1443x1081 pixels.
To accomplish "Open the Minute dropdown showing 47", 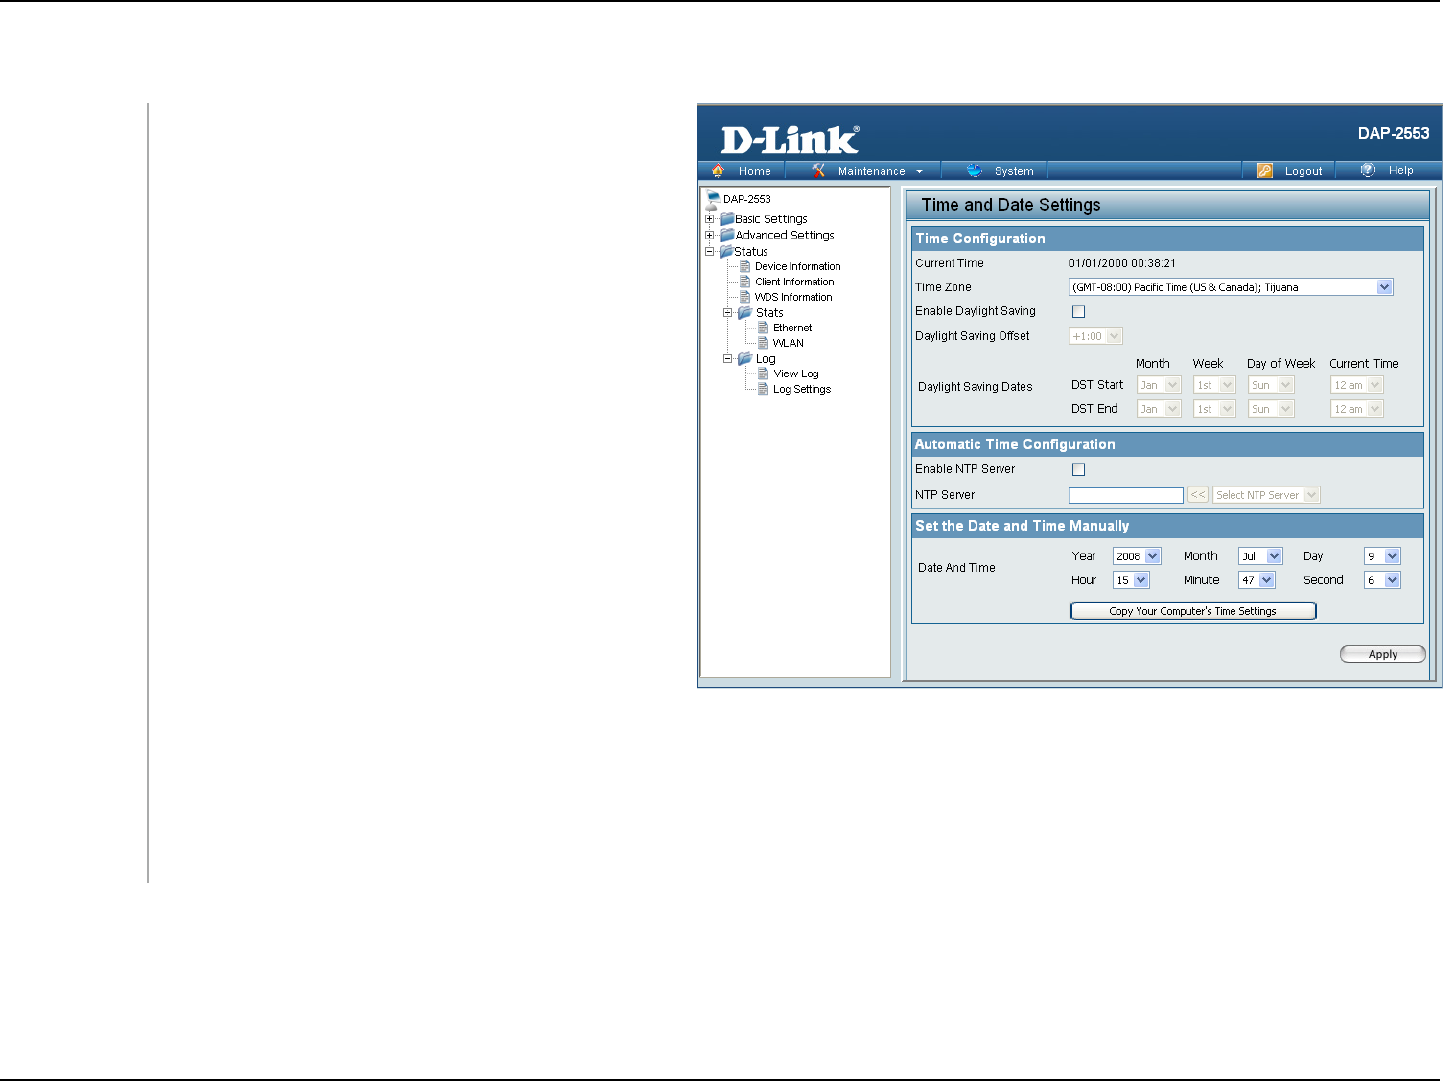I will pyautogui.click(x=1257, y=580).
